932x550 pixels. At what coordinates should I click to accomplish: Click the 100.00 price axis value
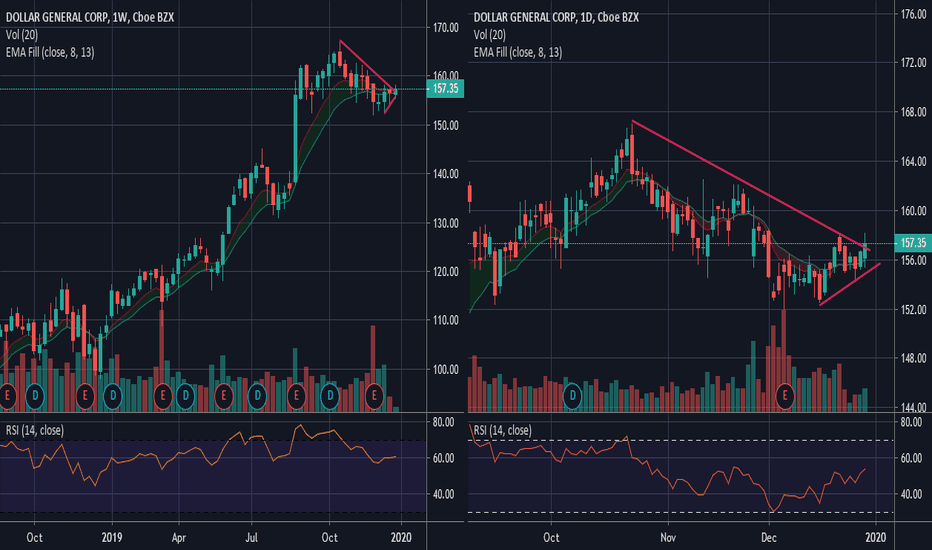446,369
